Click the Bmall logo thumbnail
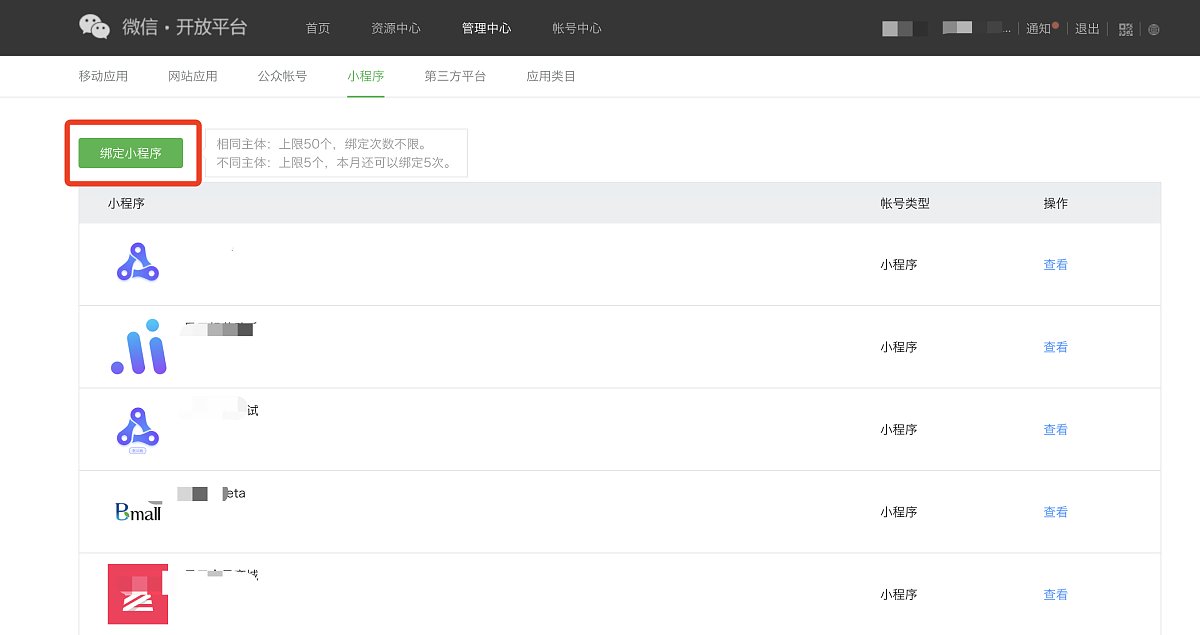Image resolution: width=1200 pixels, height=635 pixels. [x=138, y=512]
